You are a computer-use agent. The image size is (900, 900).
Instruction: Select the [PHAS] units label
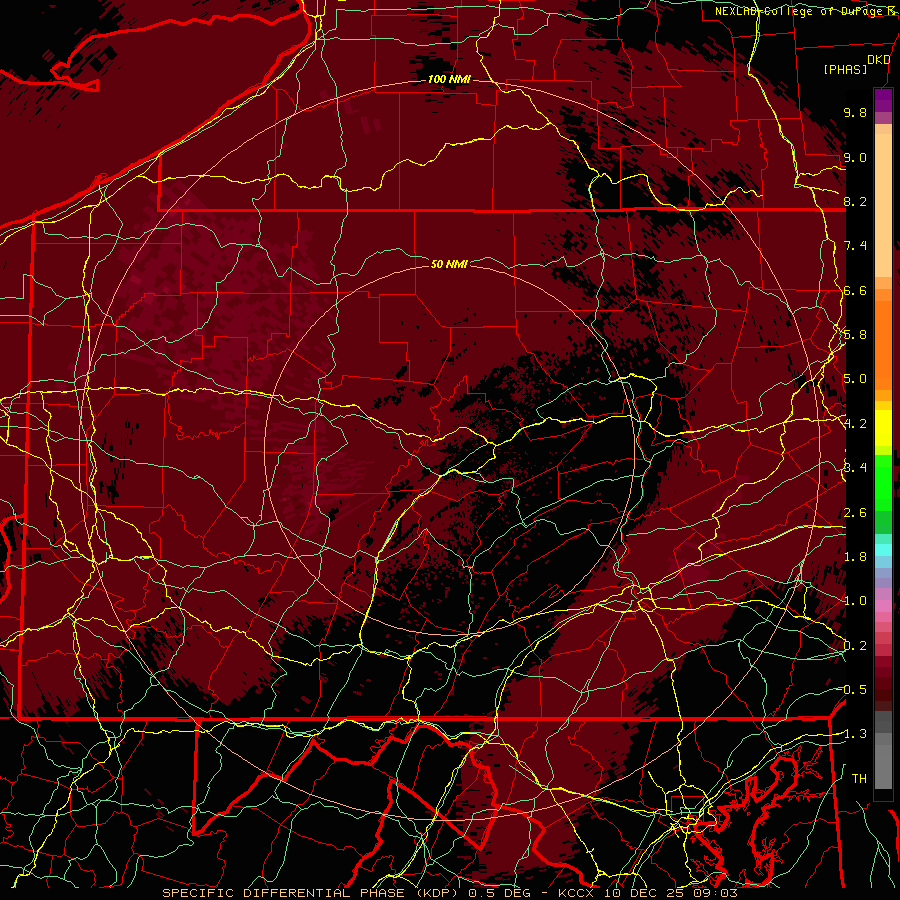point(845,70)
